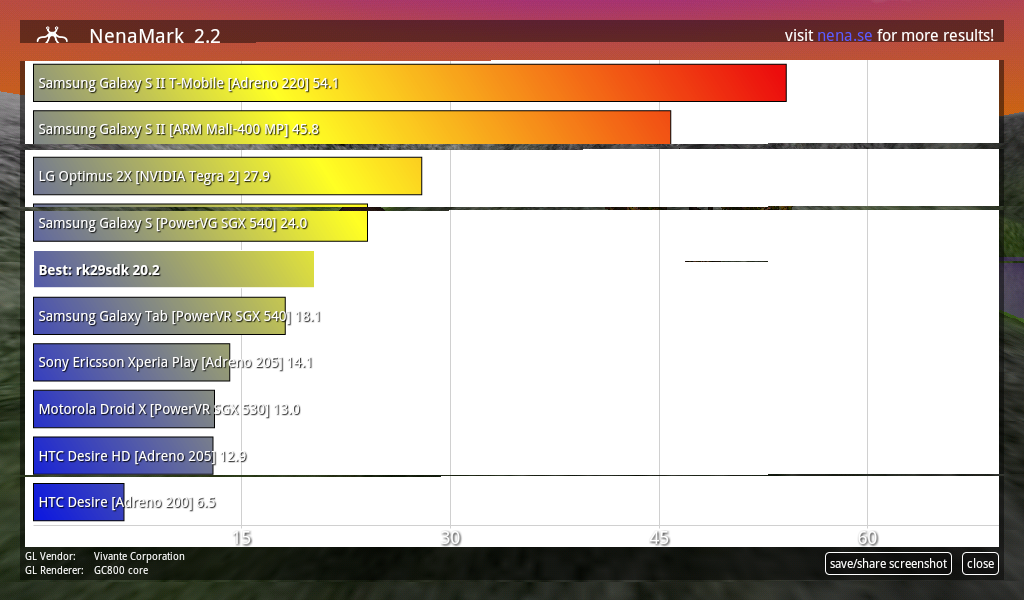
Task: Click the axis label 30
Action: [x=451, y=538]
